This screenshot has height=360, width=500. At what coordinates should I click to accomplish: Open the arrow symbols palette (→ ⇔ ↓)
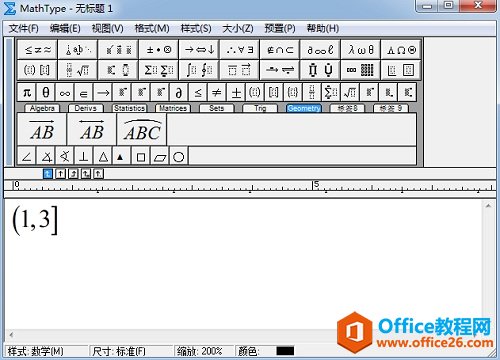[x=199, y=50]
